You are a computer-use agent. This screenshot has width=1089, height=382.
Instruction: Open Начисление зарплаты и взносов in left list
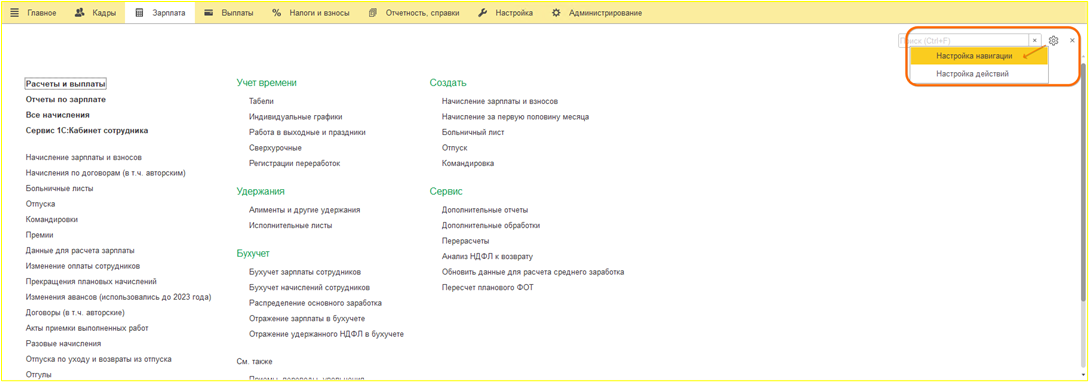[x=83, y=158]
